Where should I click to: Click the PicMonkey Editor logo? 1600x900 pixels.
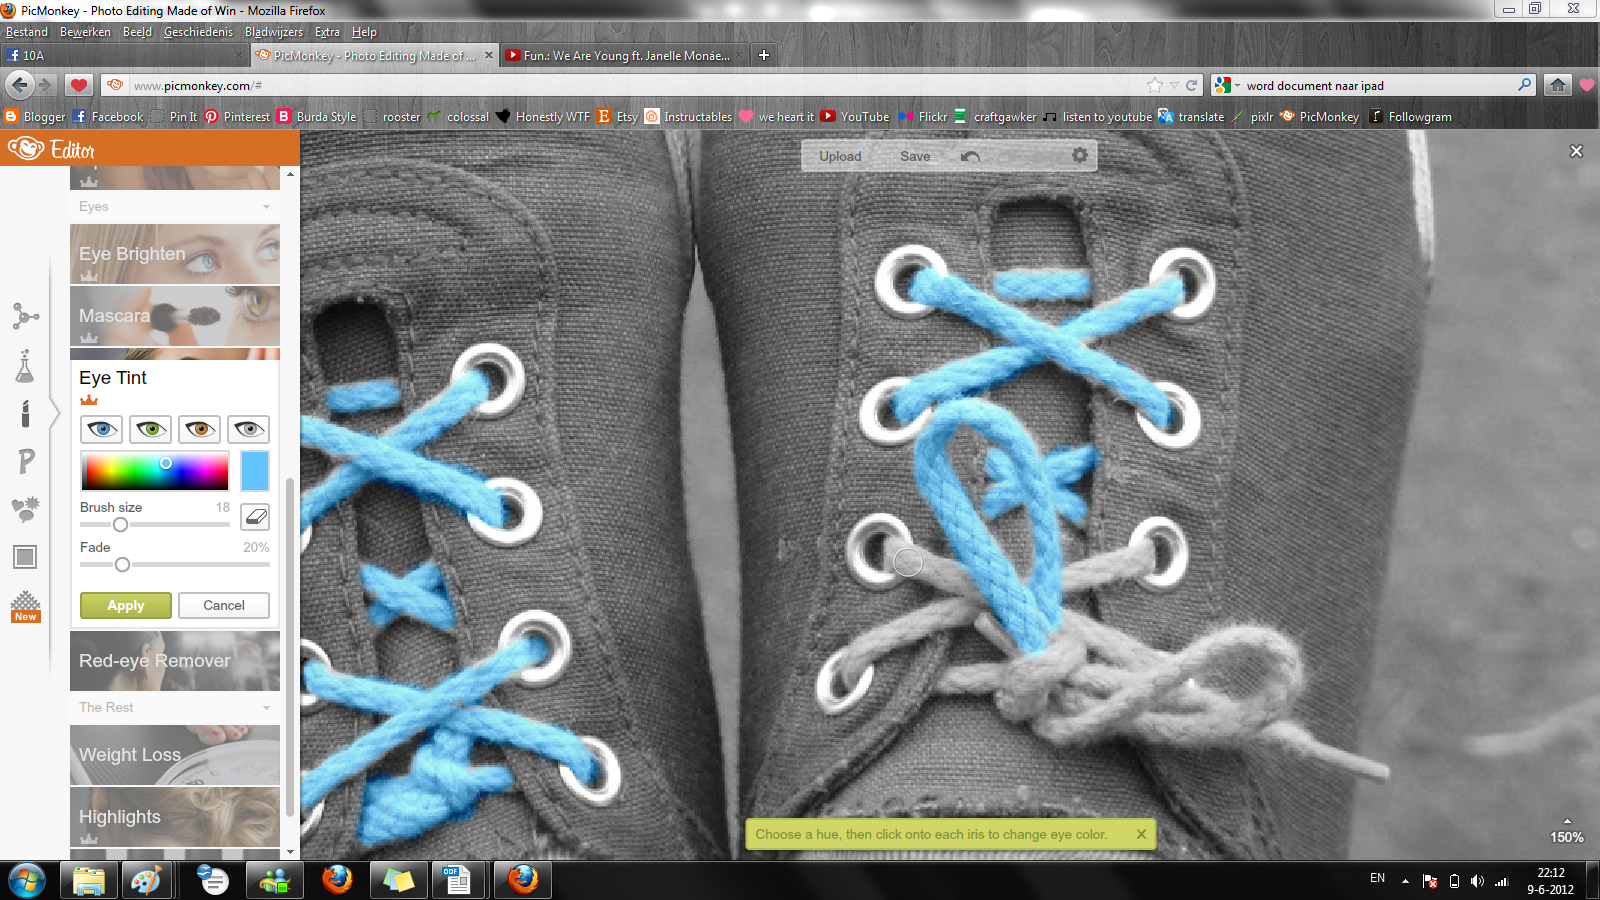[51, 149]
